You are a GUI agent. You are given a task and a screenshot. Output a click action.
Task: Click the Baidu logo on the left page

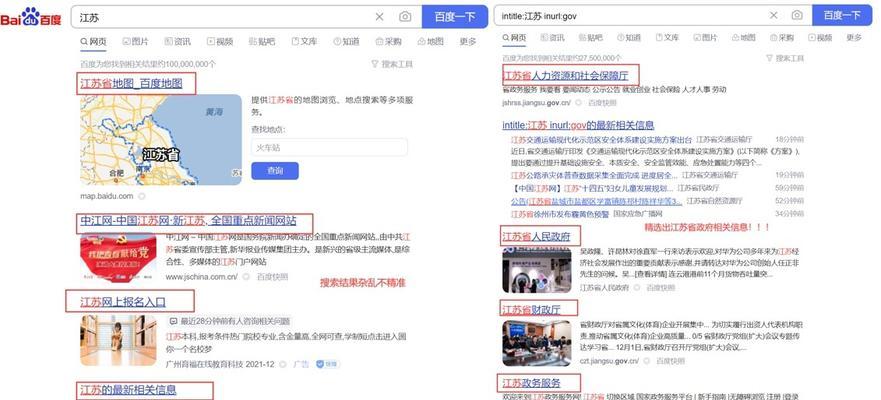[x=31, y=17]
